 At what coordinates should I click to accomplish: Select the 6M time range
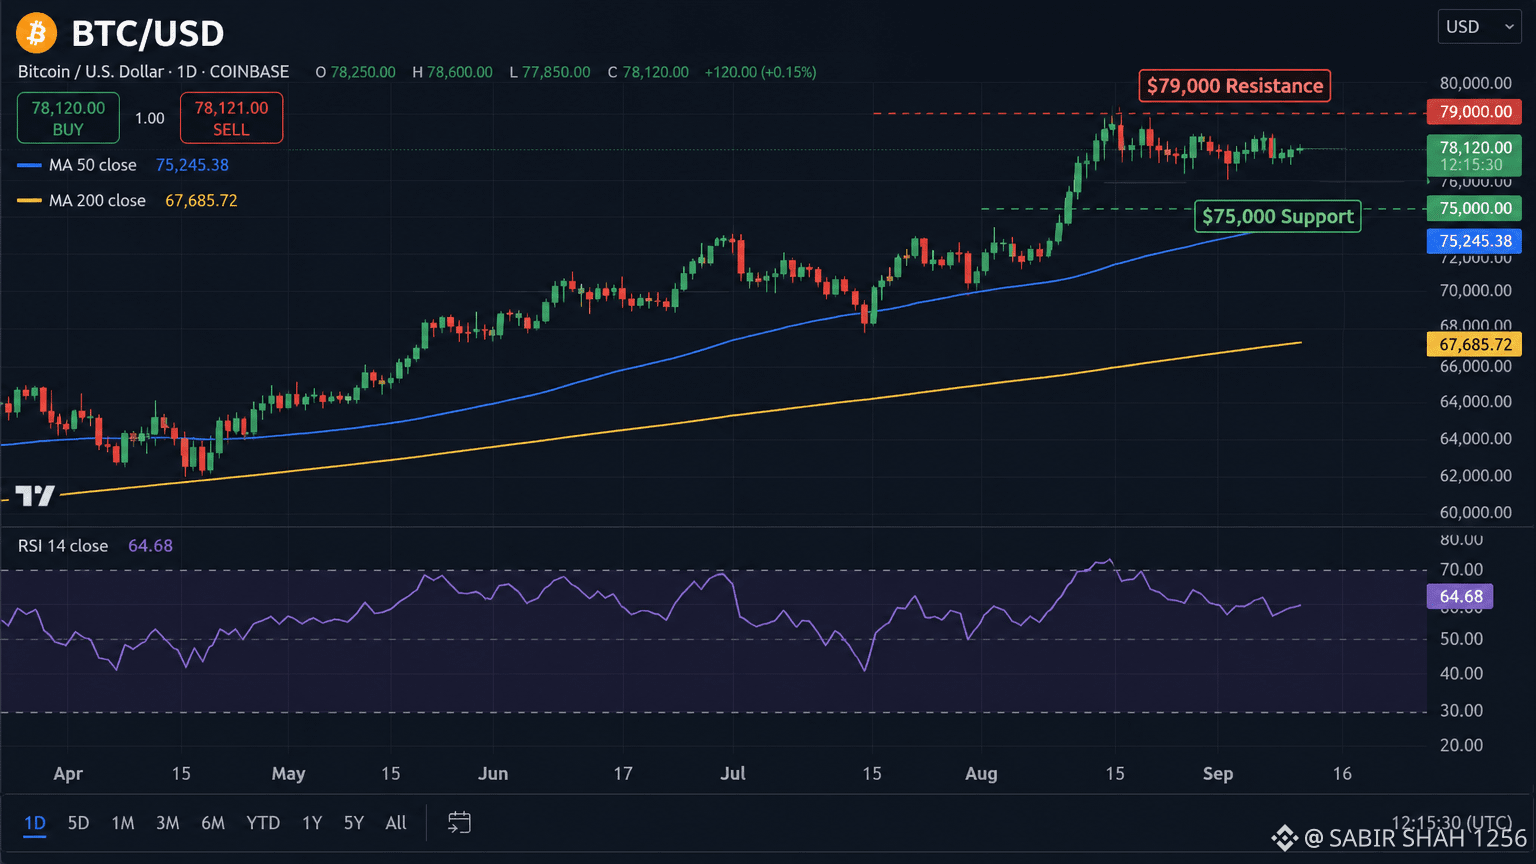(213, 823)
